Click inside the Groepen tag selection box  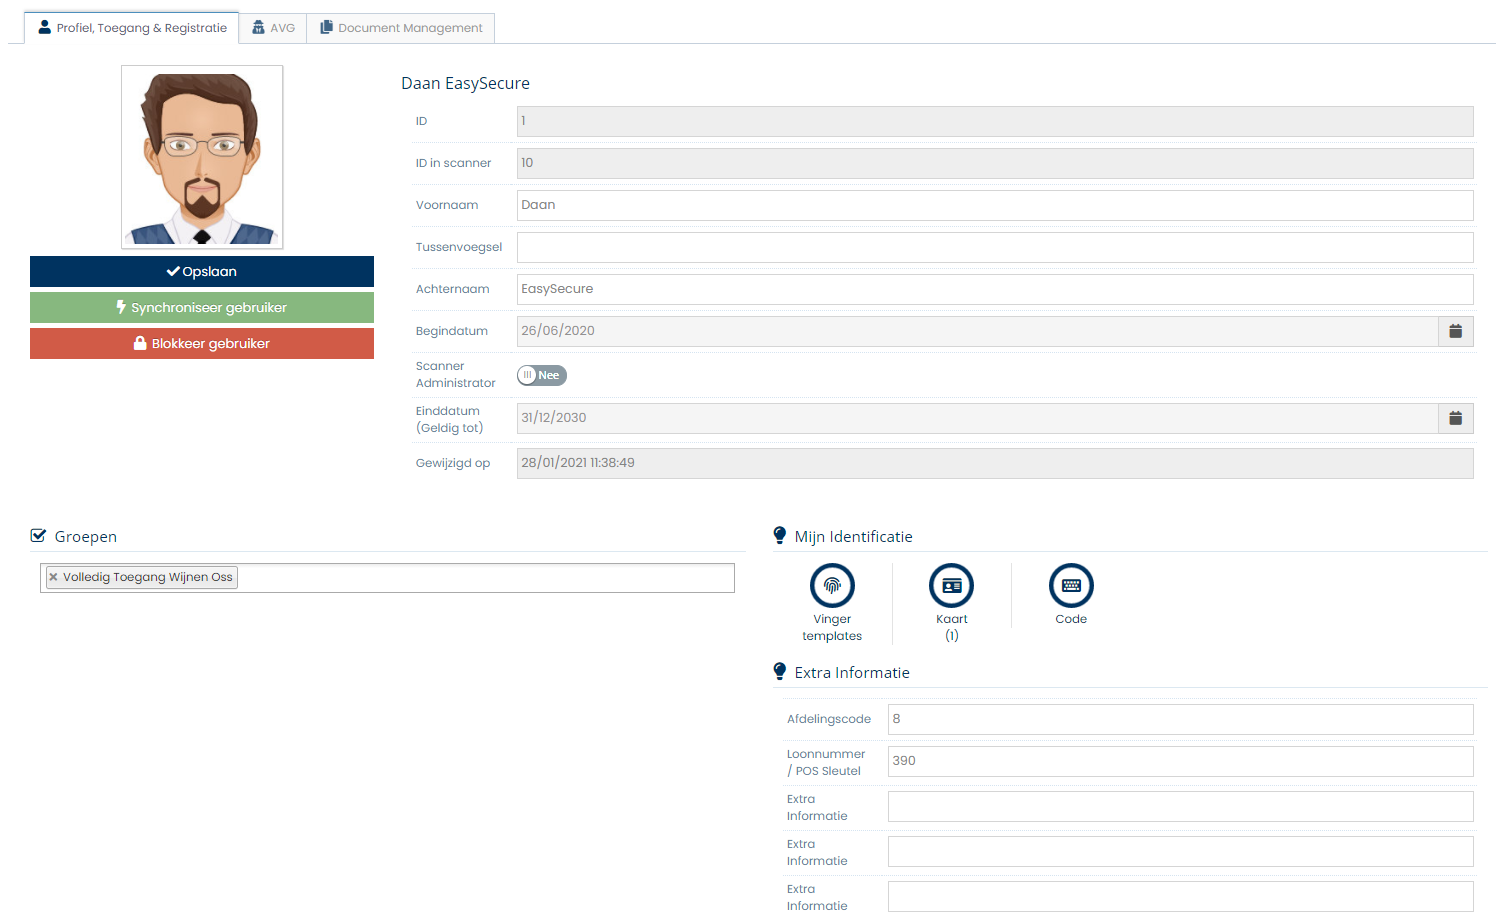coord(387,578)
